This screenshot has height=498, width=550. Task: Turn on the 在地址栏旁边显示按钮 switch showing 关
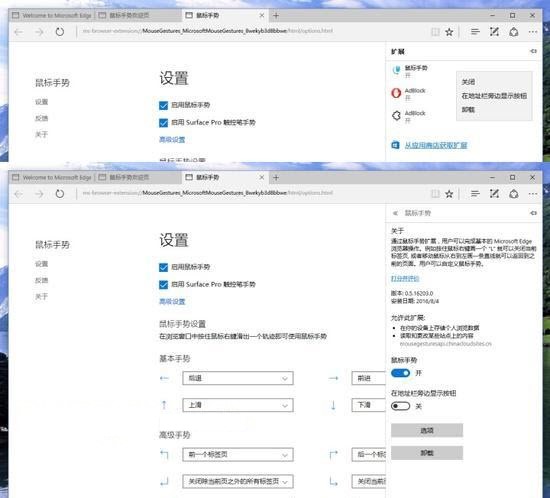point(400,406)
